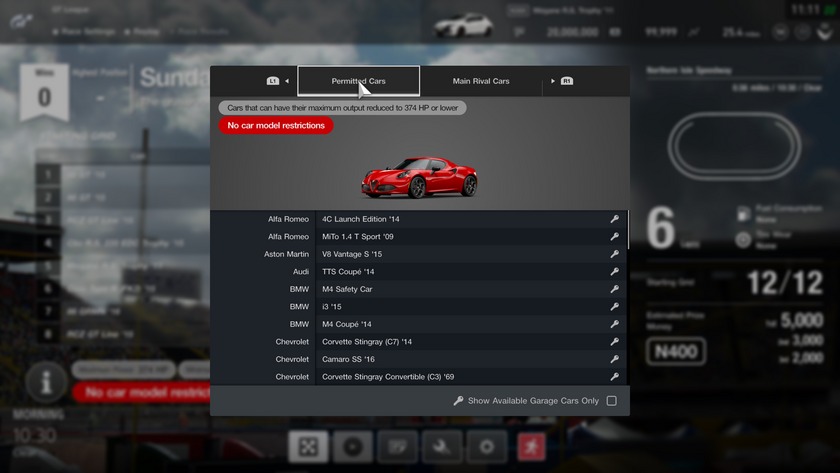The width and height of the screenshot is (840, 473).
Task: Click wrench icon next to TTS Coupé '14
Action: (x=614, y=272)
